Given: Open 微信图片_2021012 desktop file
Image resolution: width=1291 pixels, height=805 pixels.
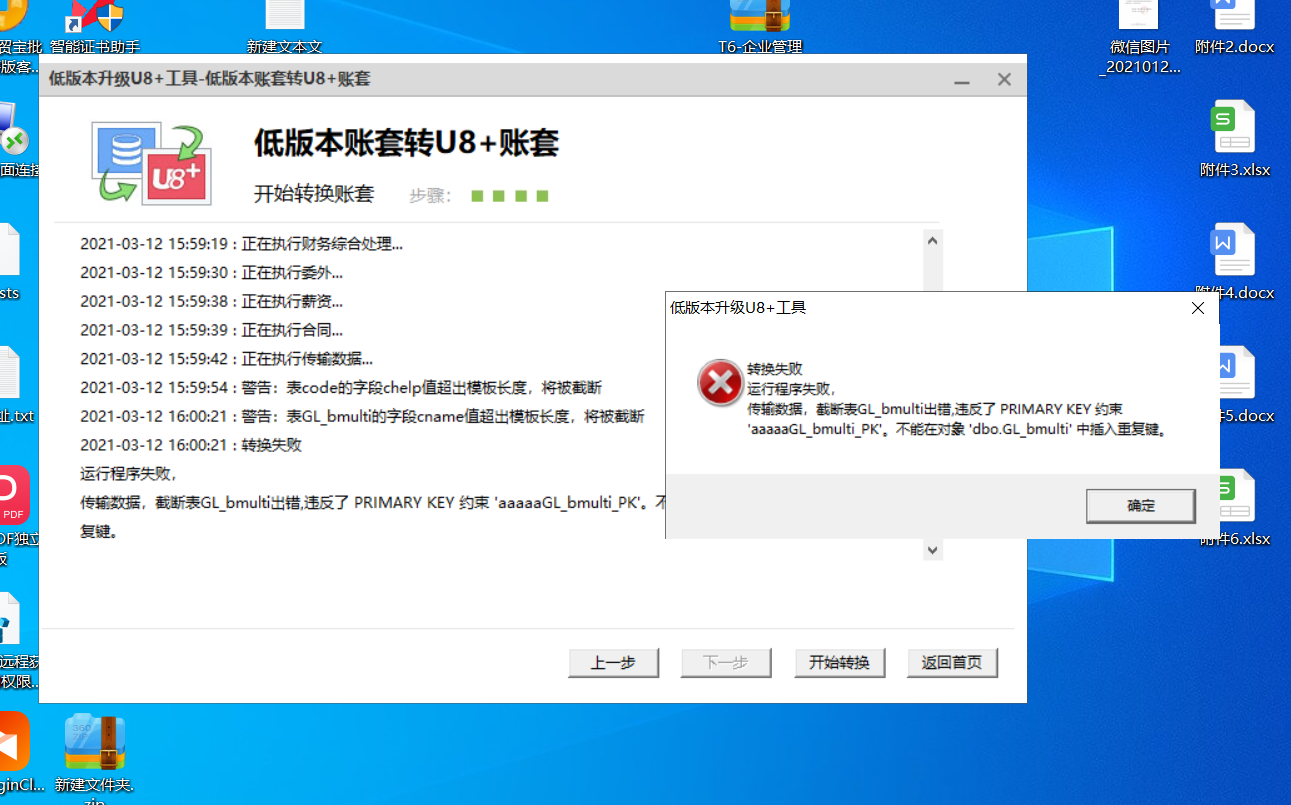Looking at the screenshot, I should pos(1139,38).
